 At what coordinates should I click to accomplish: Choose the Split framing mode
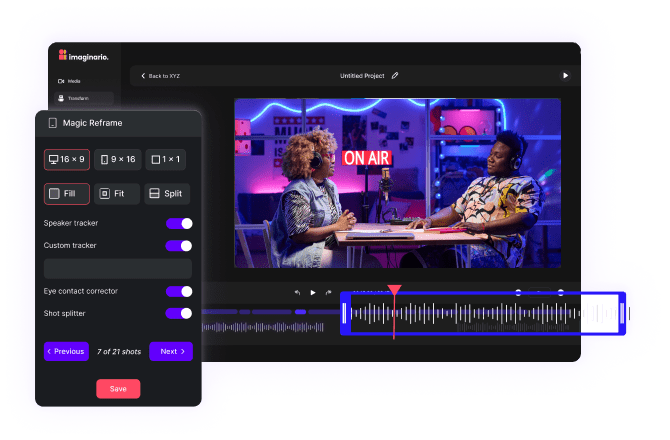click(x=167, y=194)
